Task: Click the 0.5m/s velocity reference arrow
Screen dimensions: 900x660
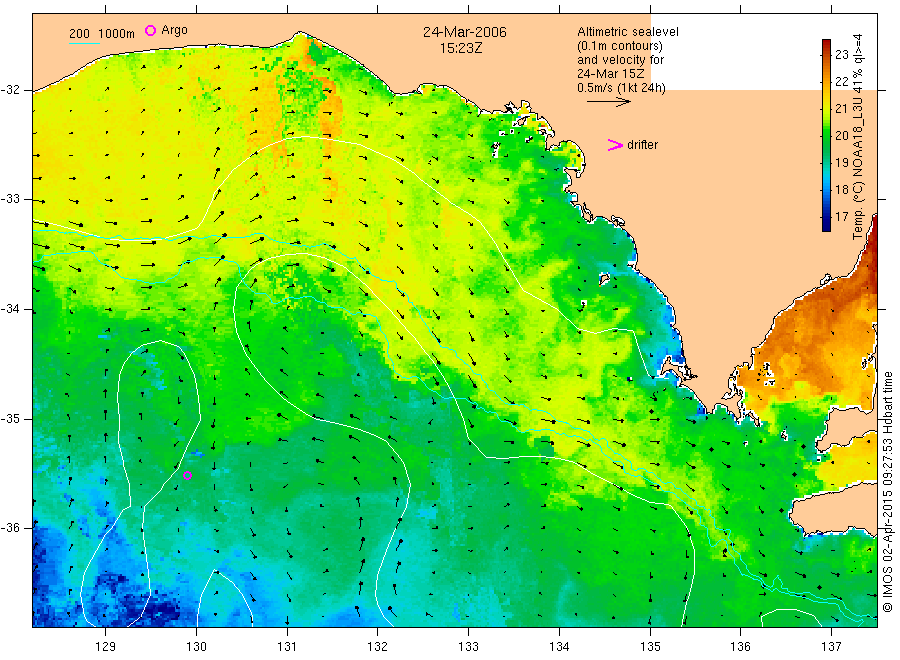Action: 608,102
